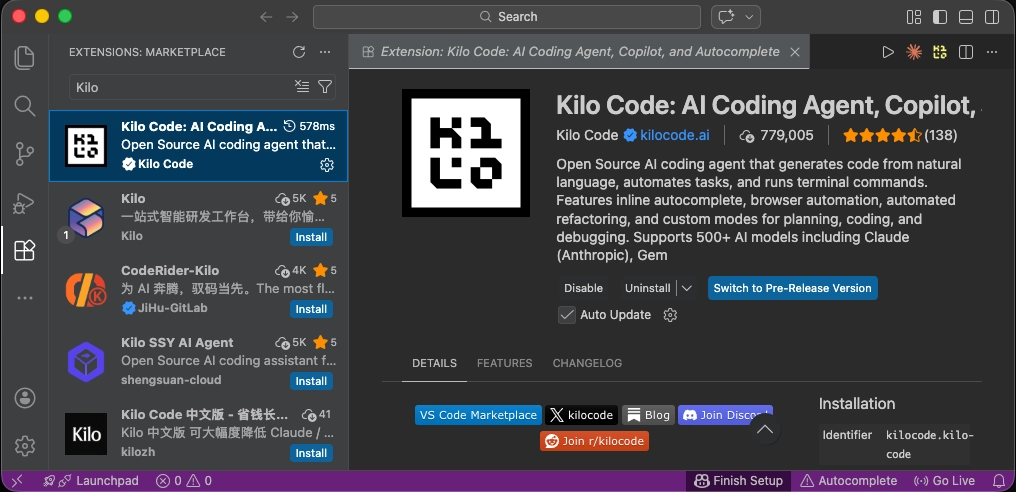Select the Kilo SSY AI Agent list item logo
Image resolution: width=1016 pixels, height=492 pixels.
click(x=86, y=362)
